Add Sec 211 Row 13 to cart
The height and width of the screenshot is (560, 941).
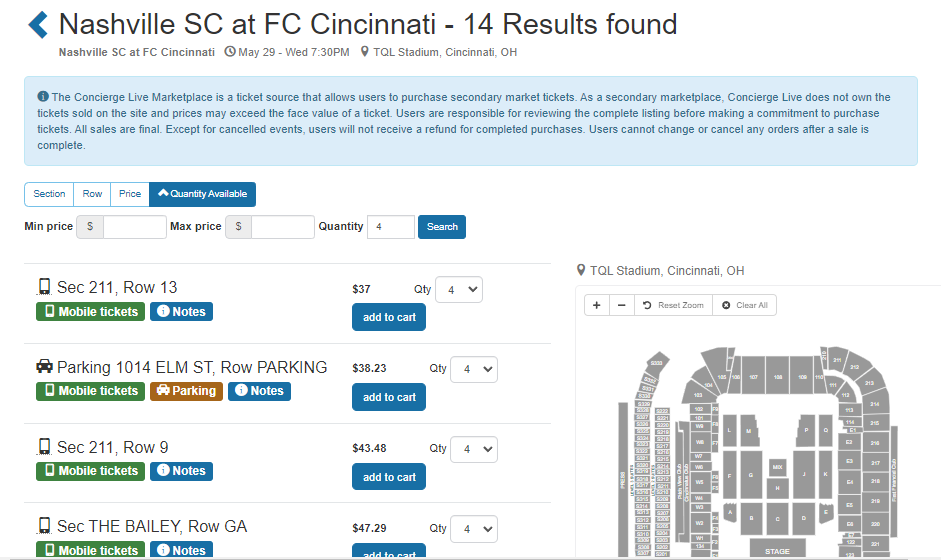pos(389,317)
